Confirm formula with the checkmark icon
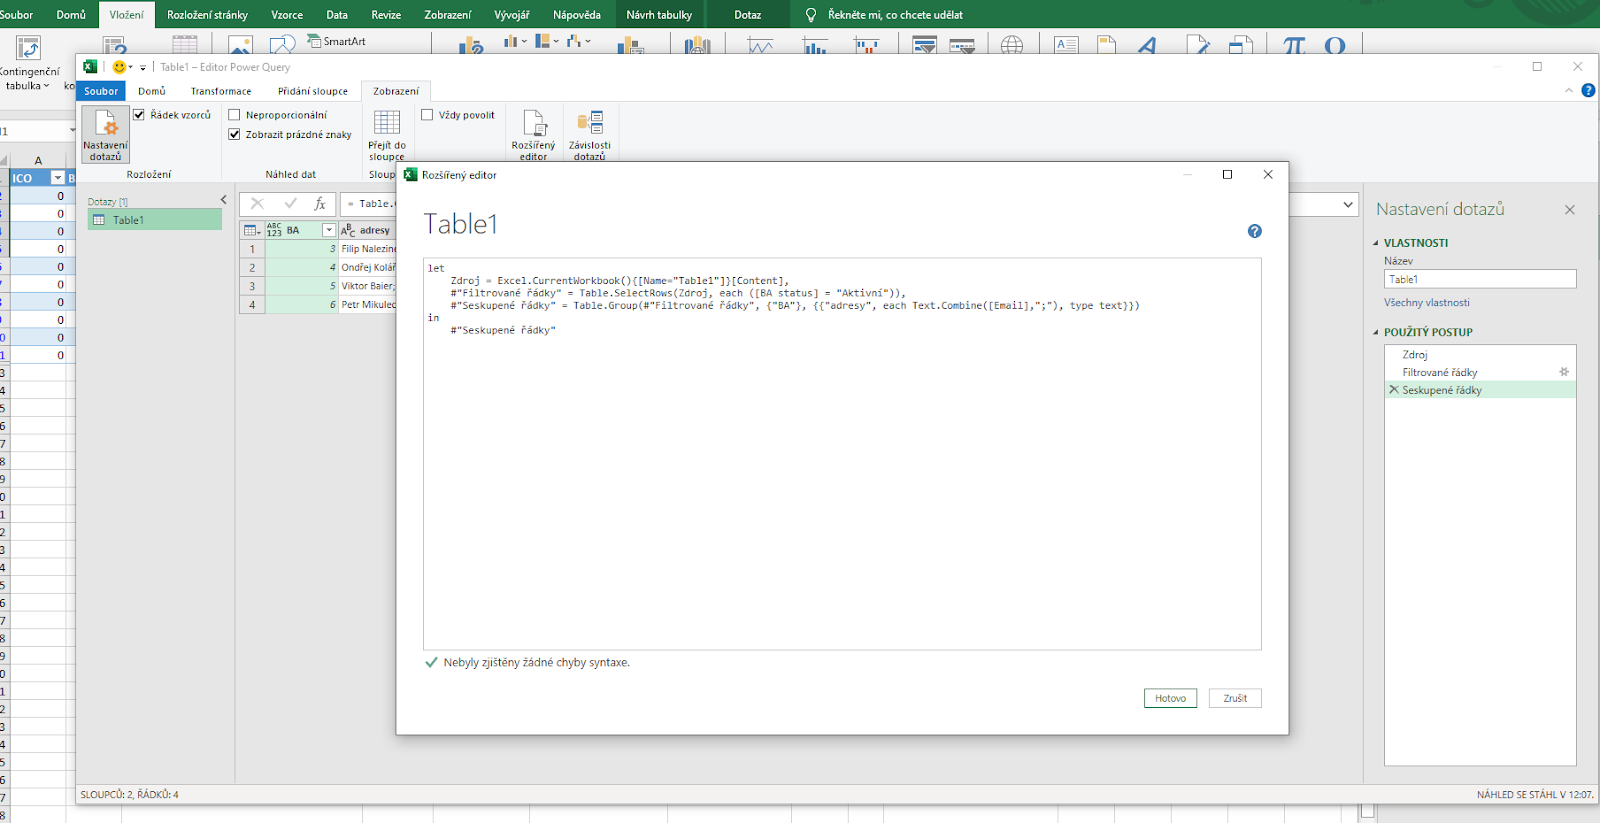This screenshot has width=1600, height=823. 290,203
